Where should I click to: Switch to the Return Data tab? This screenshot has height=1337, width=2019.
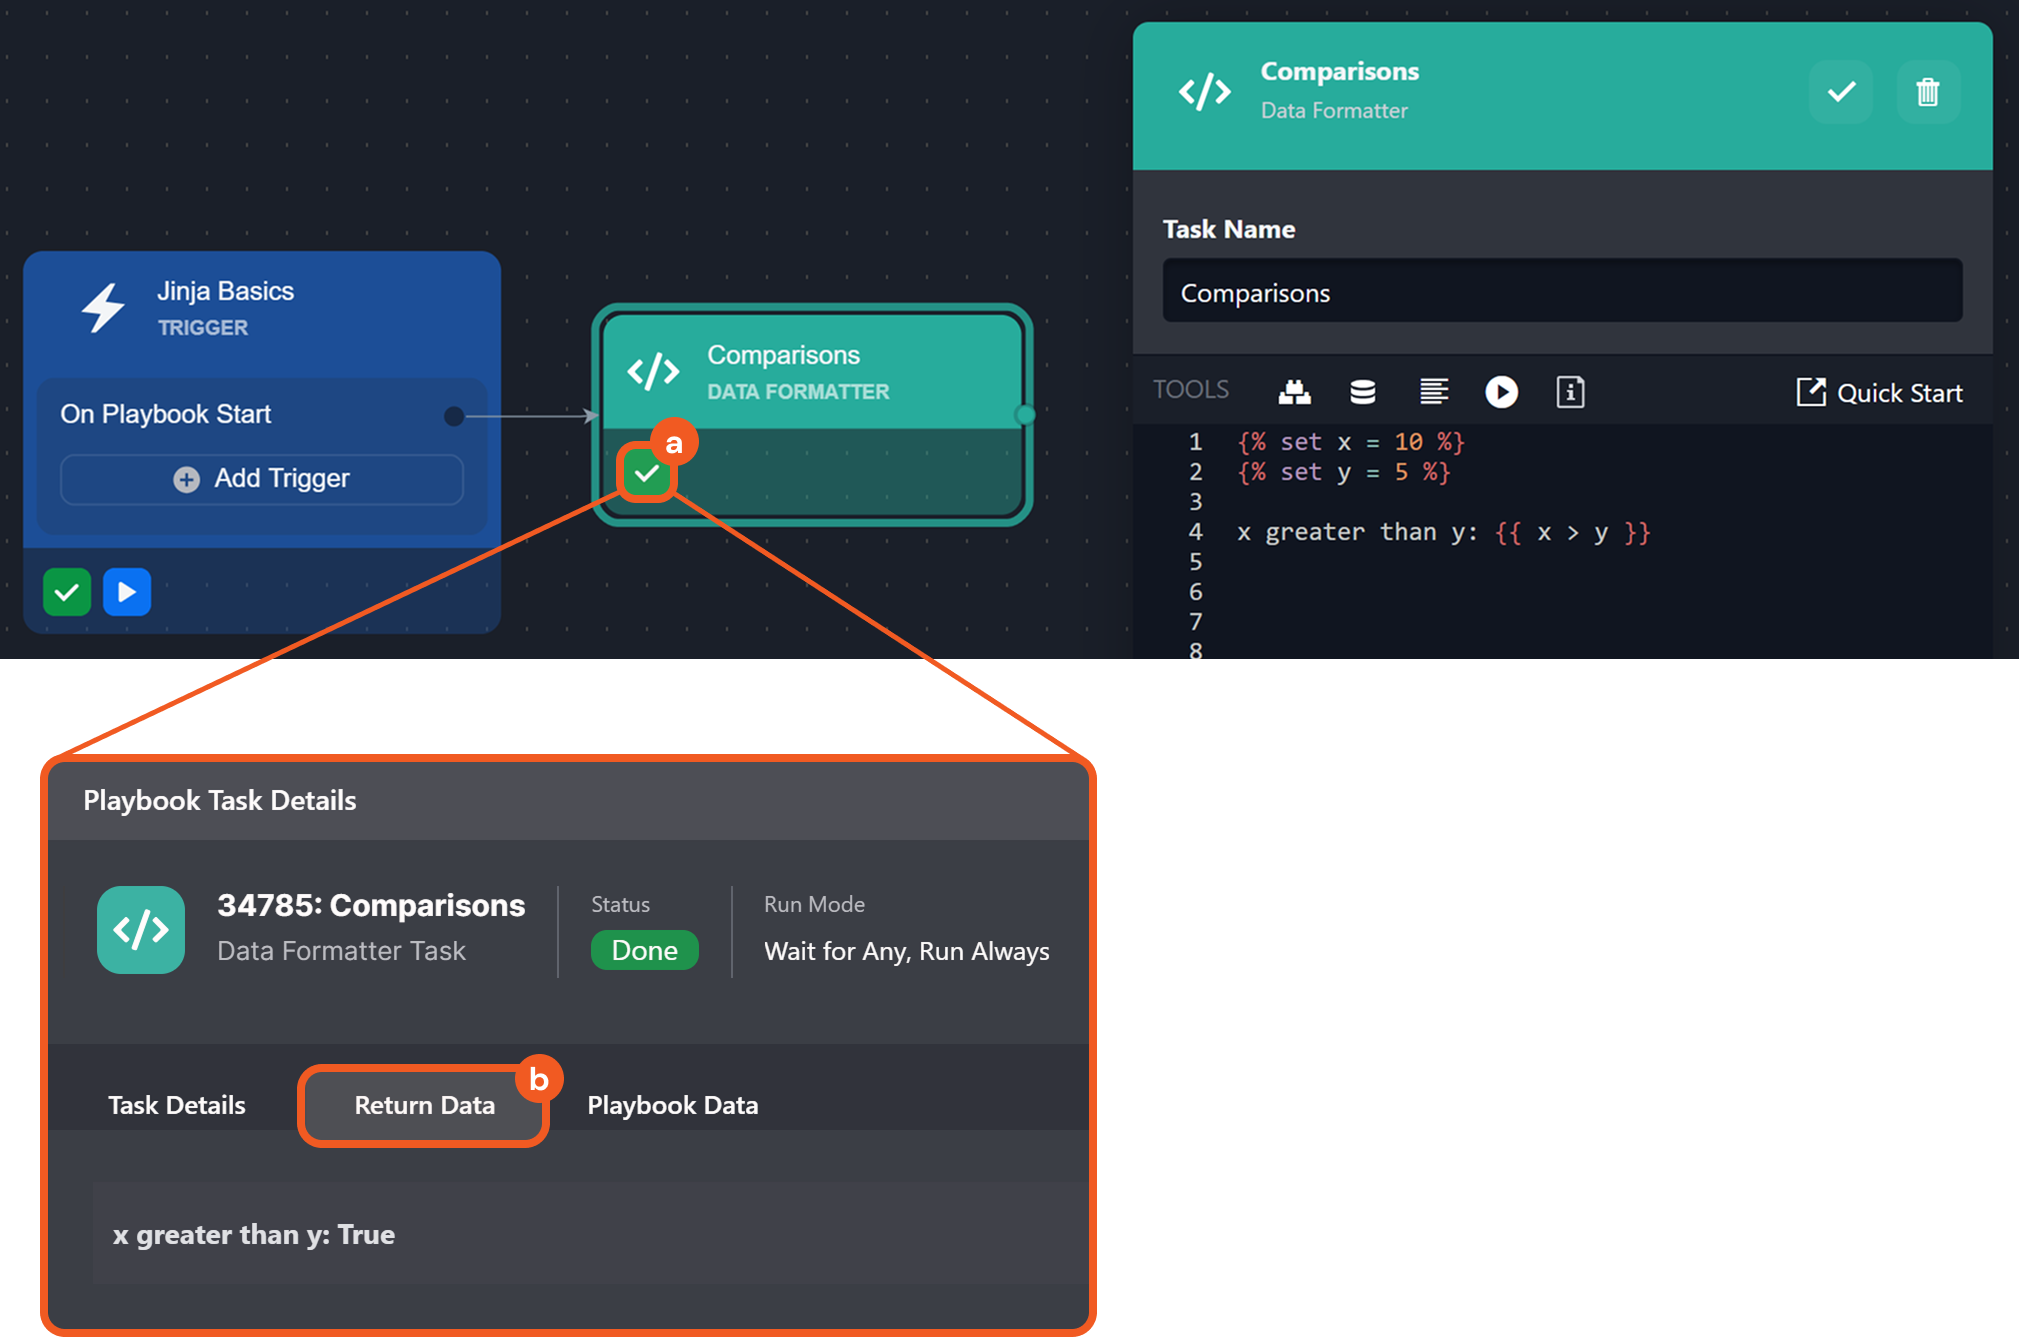pos(424,1105)
